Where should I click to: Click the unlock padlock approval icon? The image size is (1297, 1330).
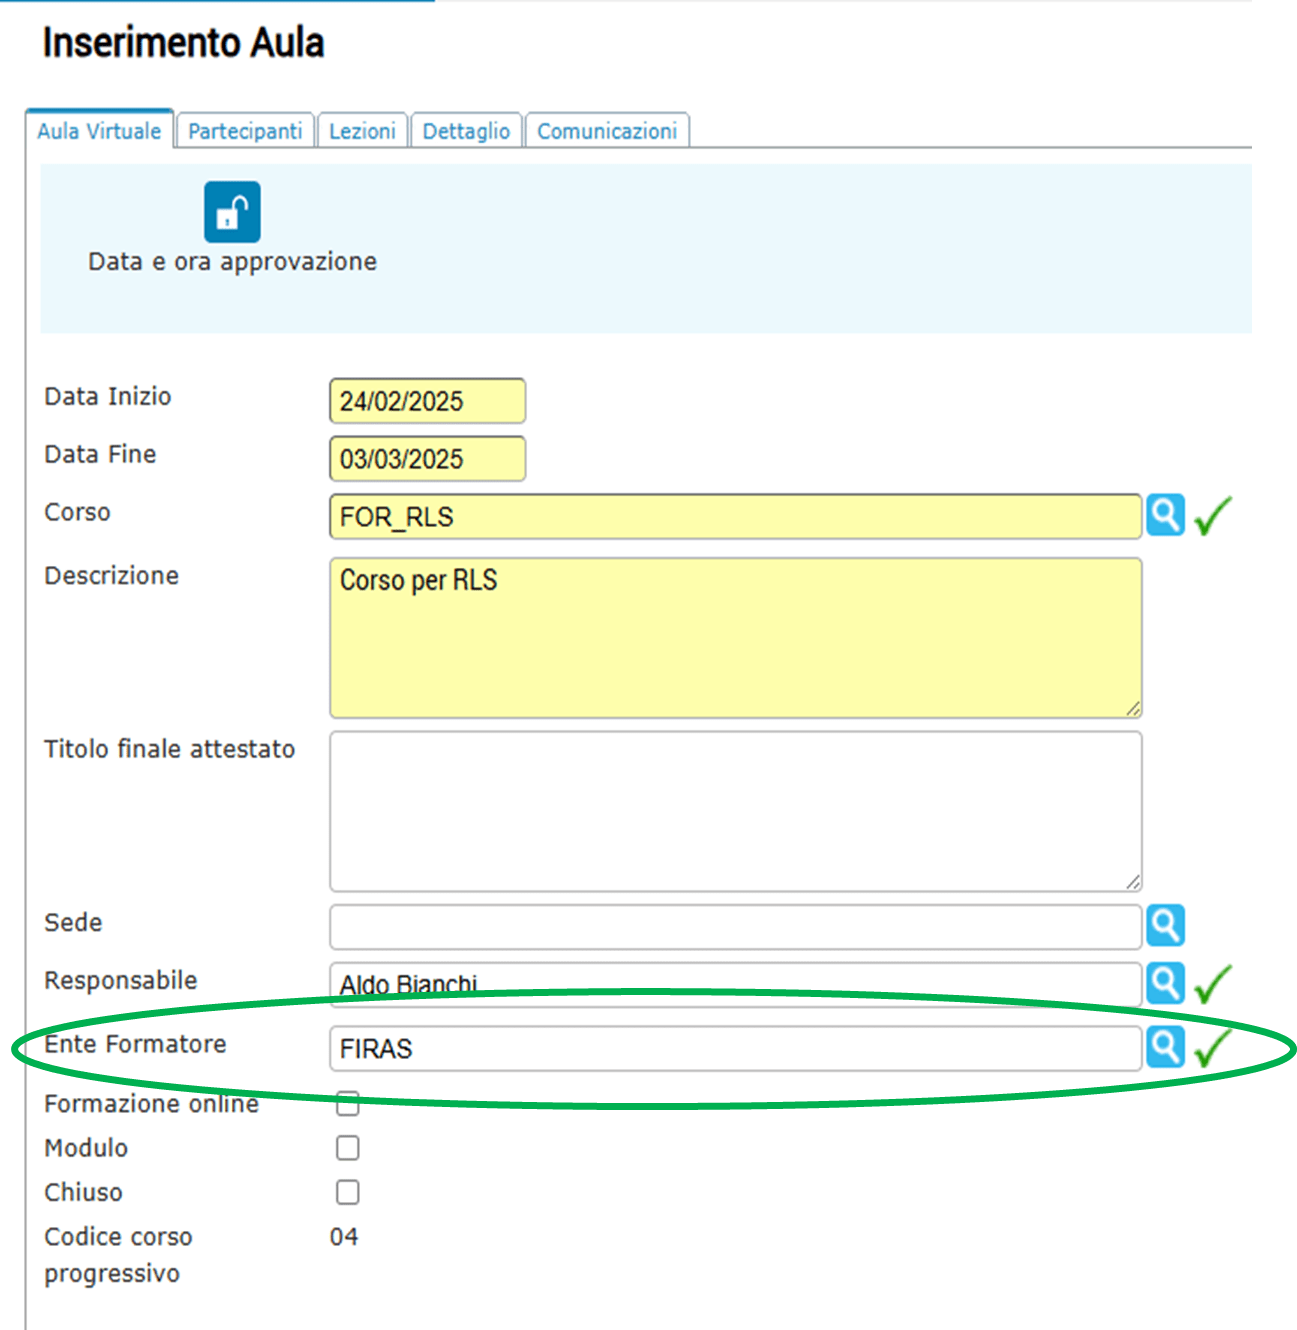coord(232,212)
